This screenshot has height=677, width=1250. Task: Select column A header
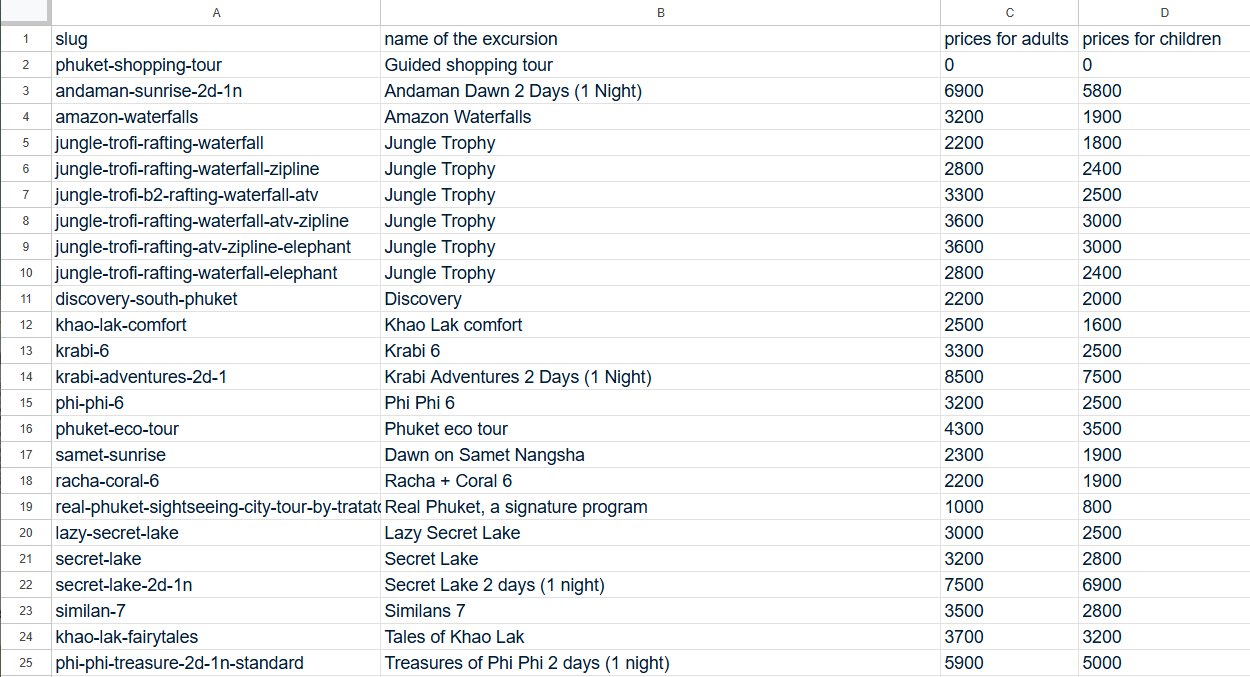[216, 12]
